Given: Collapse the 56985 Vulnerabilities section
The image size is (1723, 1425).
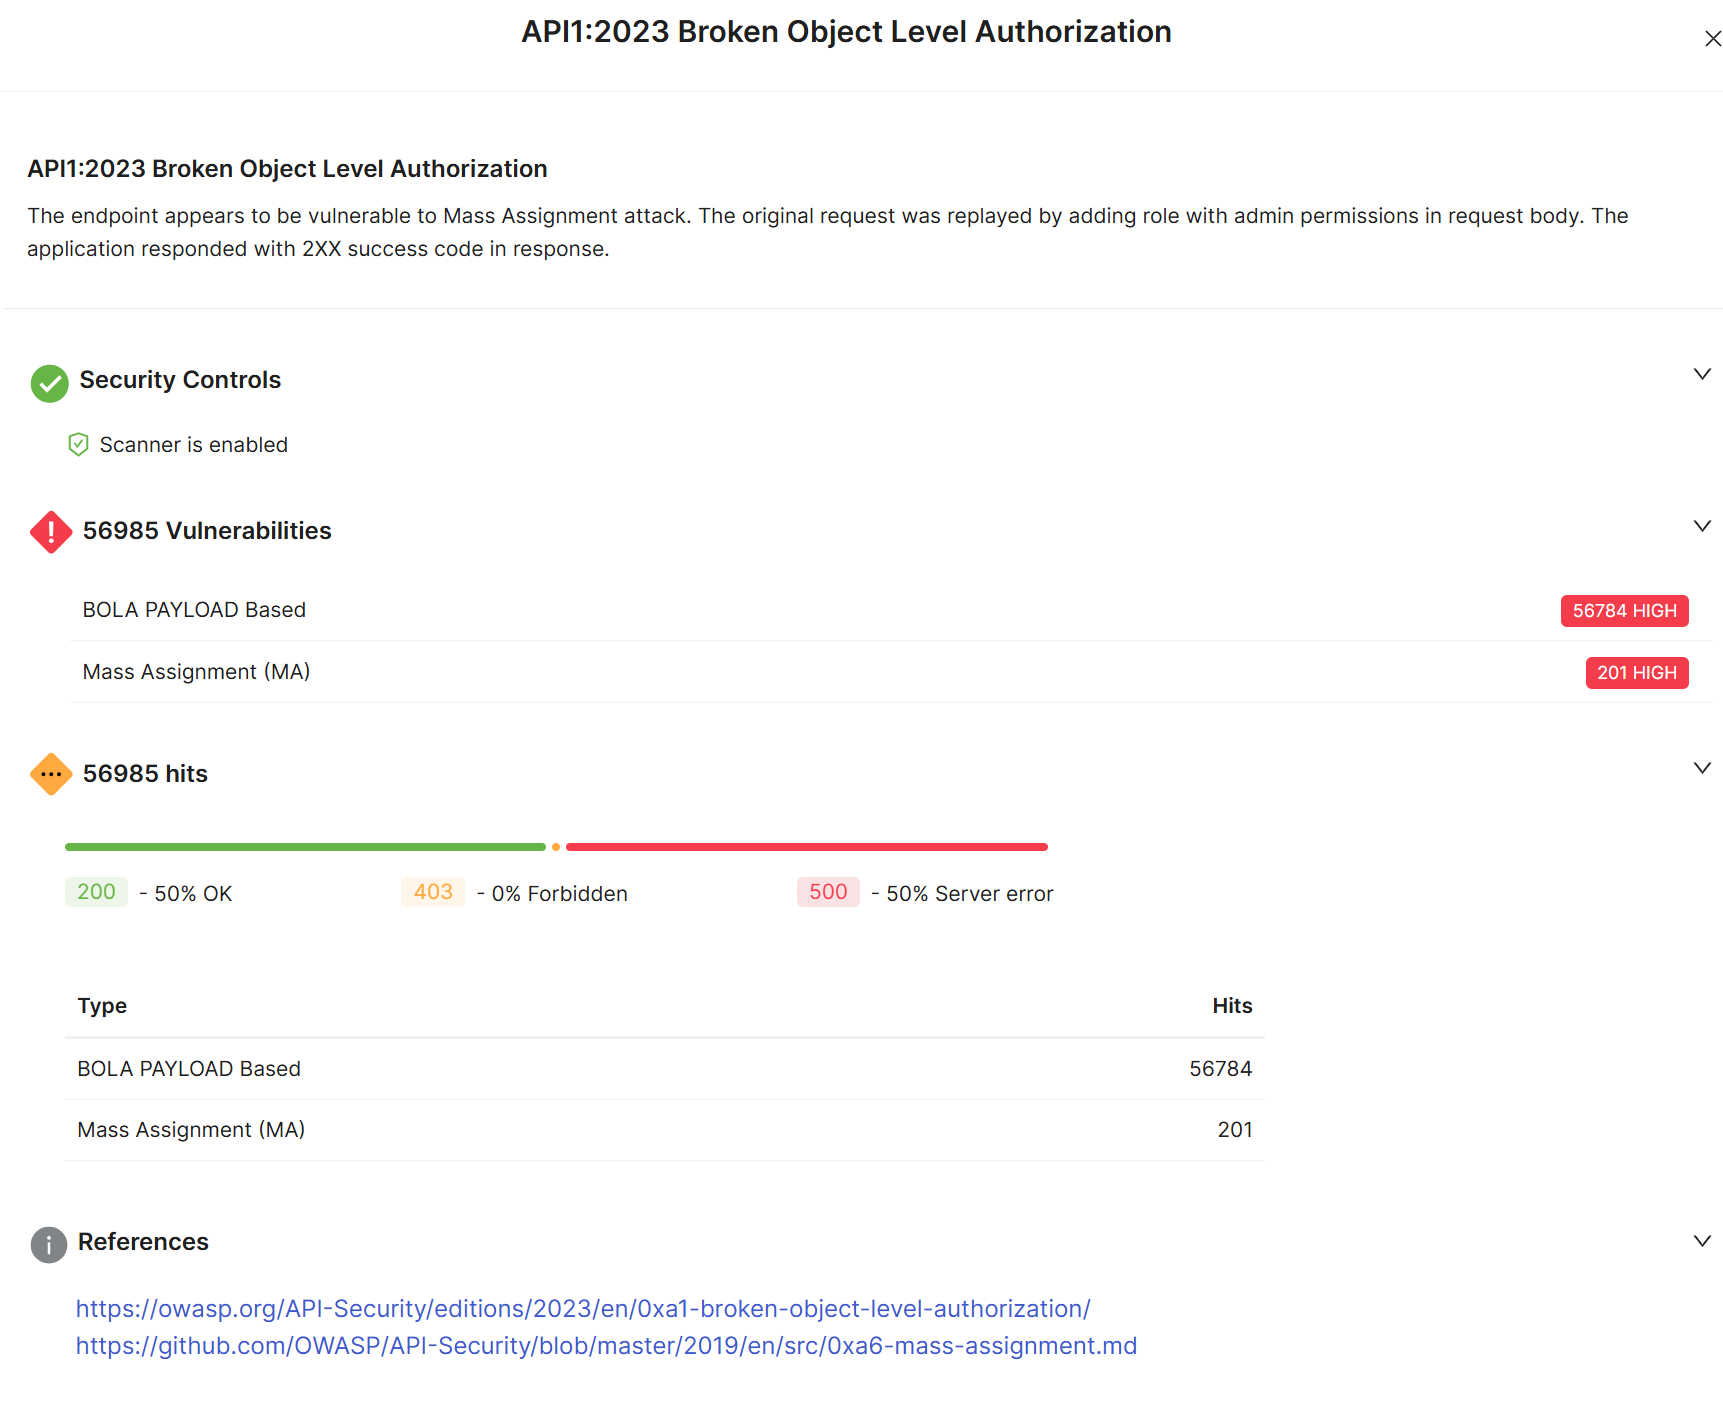Looking at the screenshot, I should click(1701, 527).
